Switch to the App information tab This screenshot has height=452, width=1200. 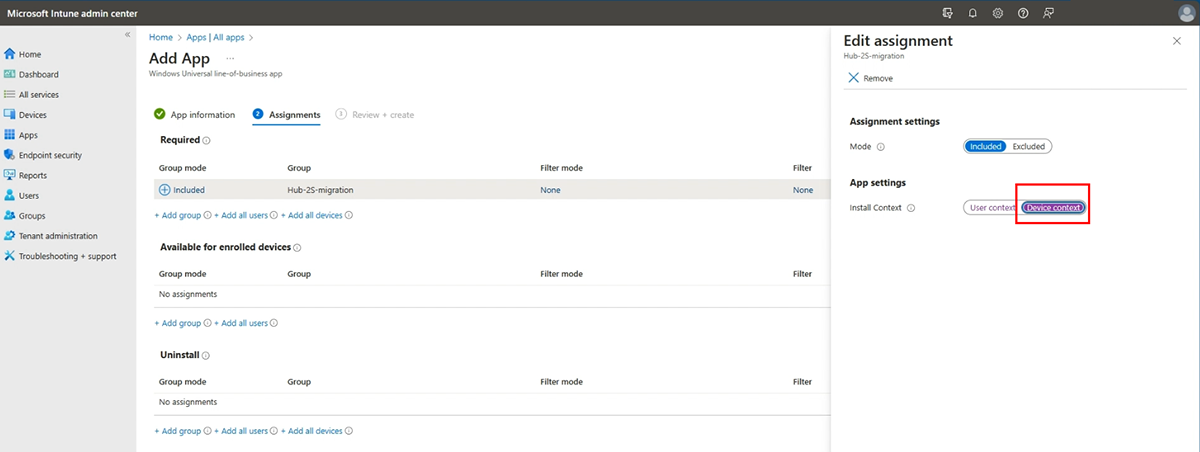202,115
